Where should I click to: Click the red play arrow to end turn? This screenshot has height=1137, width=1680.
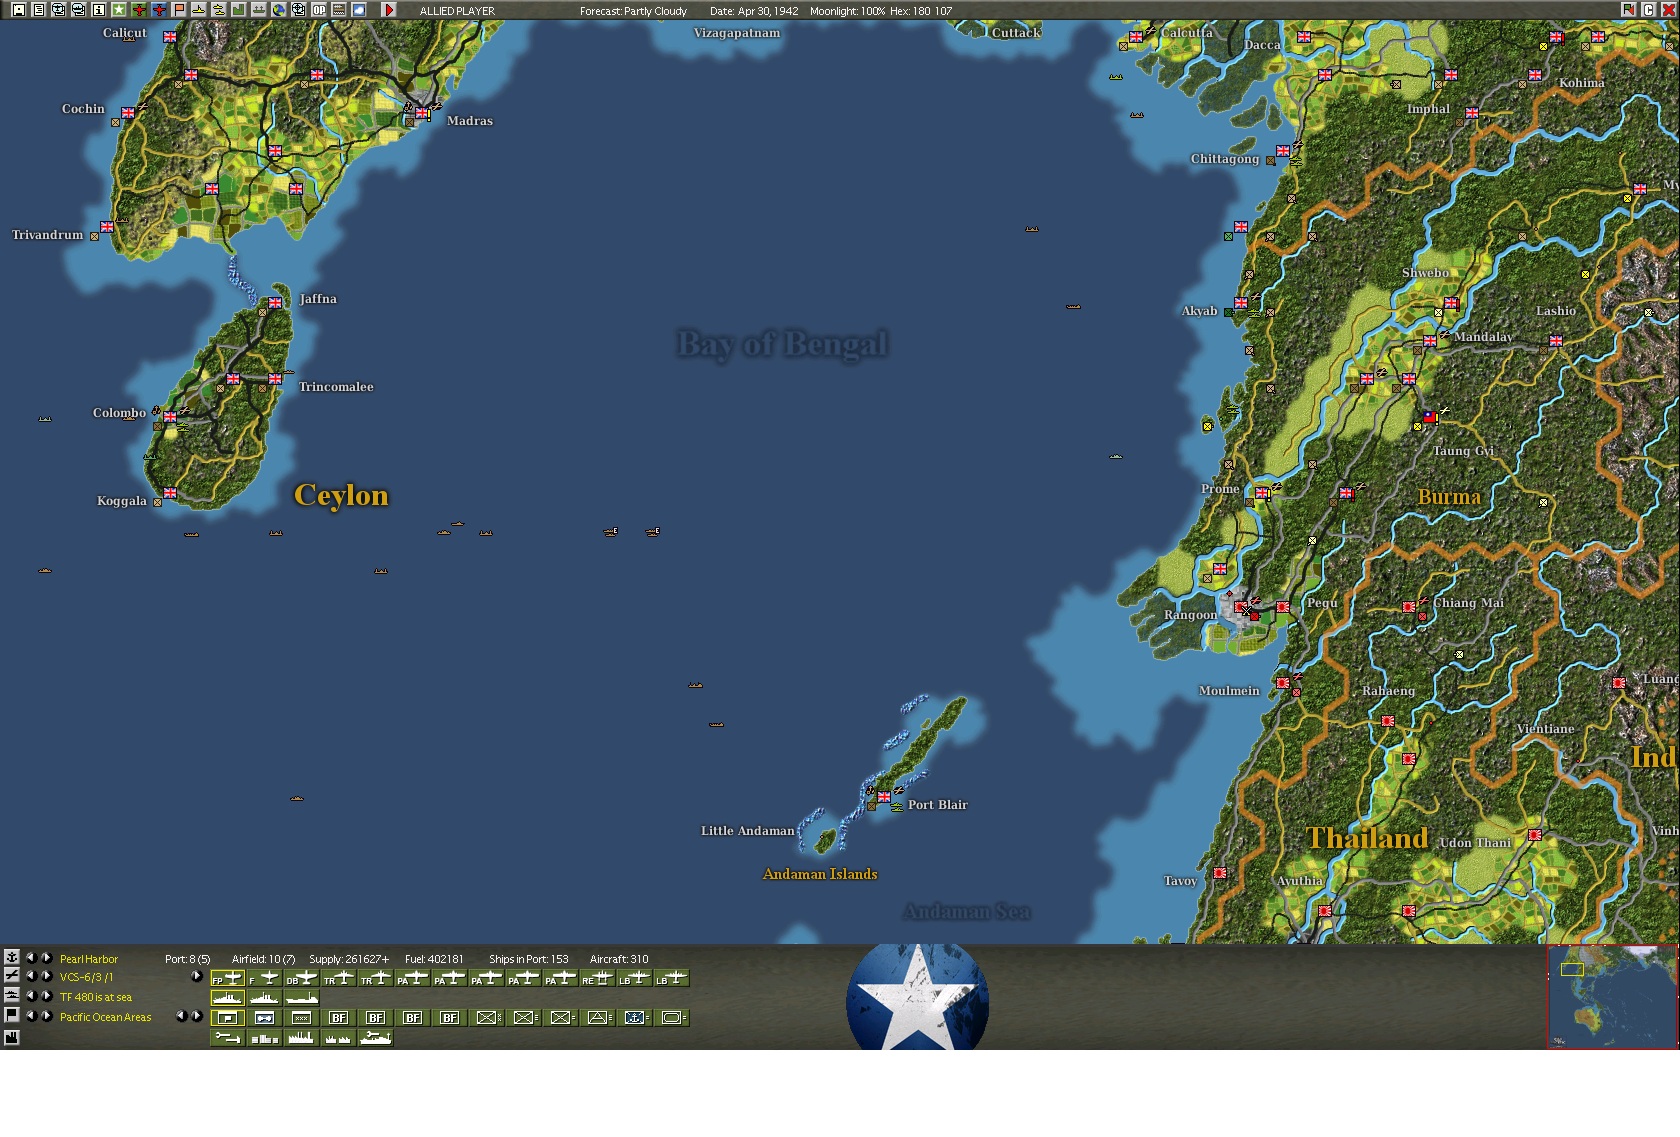click(x=389, y=10)
